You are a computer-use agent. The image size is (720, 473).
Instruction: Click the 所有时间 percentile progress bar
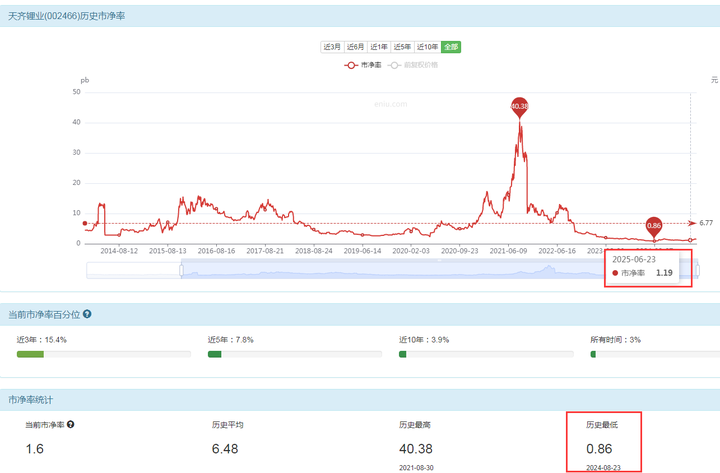(655, 354)
